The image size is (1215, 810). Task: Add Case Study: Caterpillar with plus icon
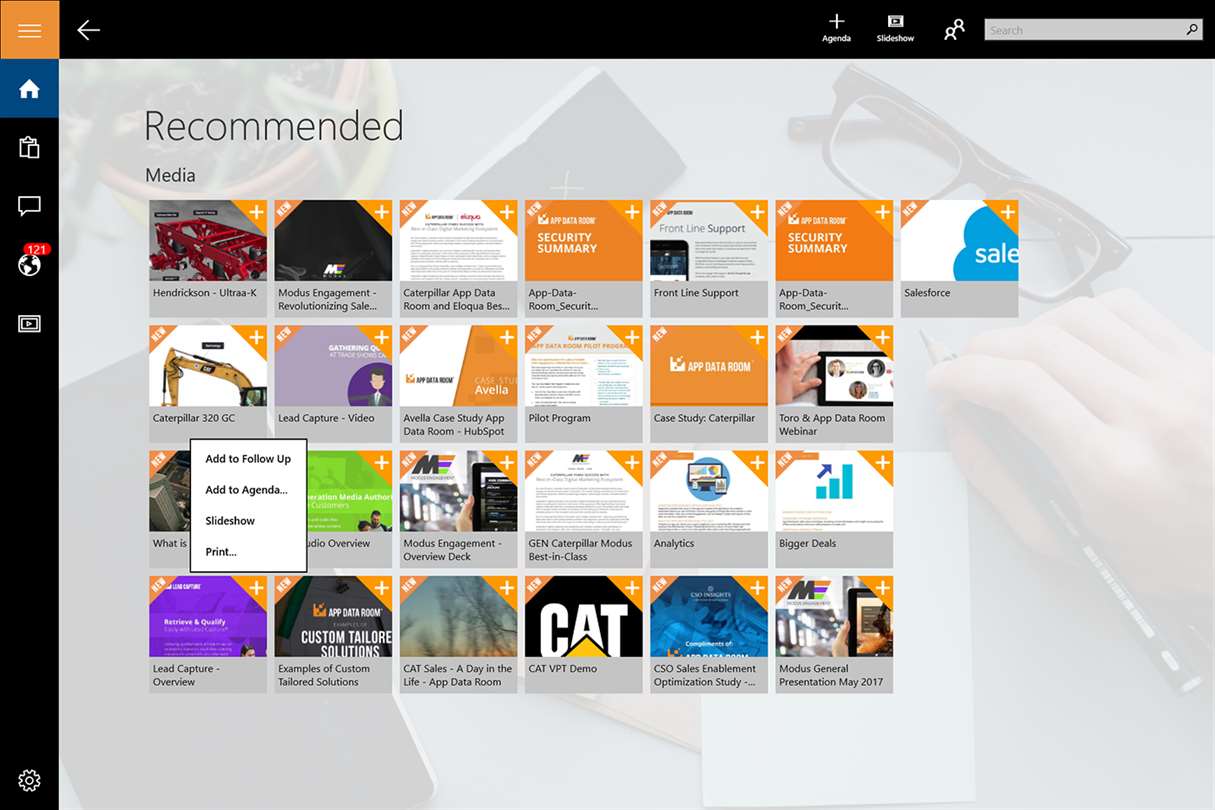point(757,337)
